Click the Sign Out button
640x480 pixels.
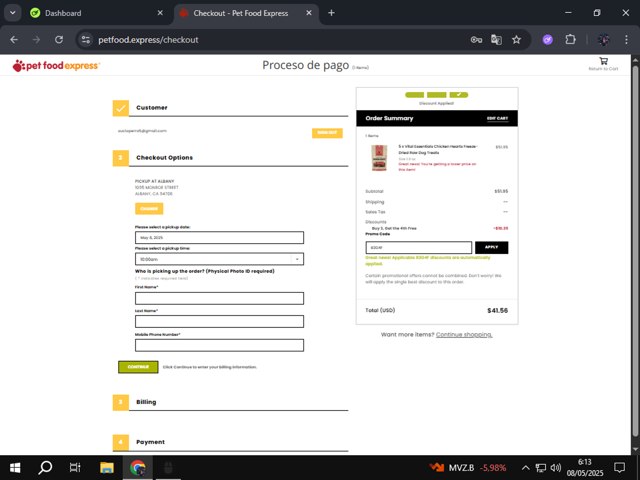pos(327,133)
